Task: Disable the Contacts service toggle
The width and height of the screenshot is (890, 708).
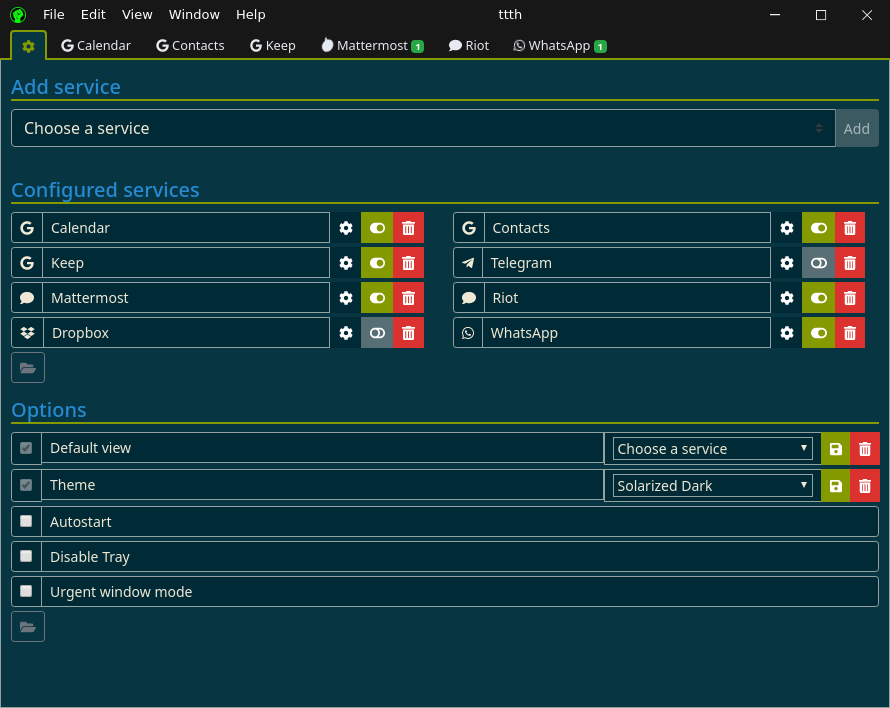Action: tap(818, 228)
